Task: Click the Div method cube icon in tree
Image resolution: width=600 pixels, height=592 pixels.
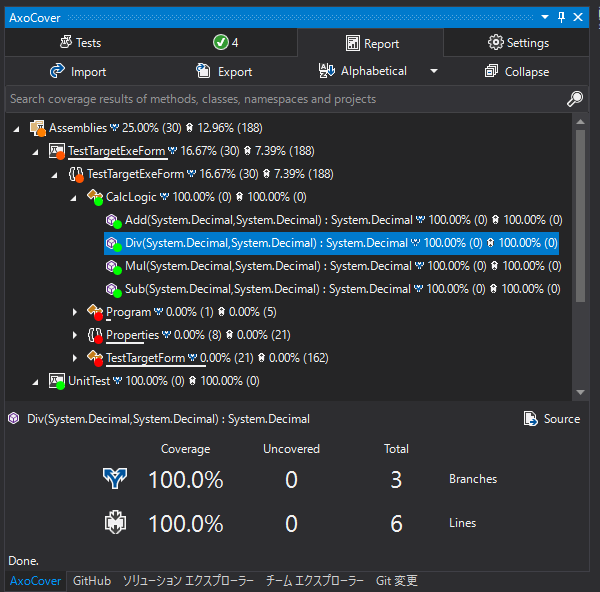Action: pos(113,243)
